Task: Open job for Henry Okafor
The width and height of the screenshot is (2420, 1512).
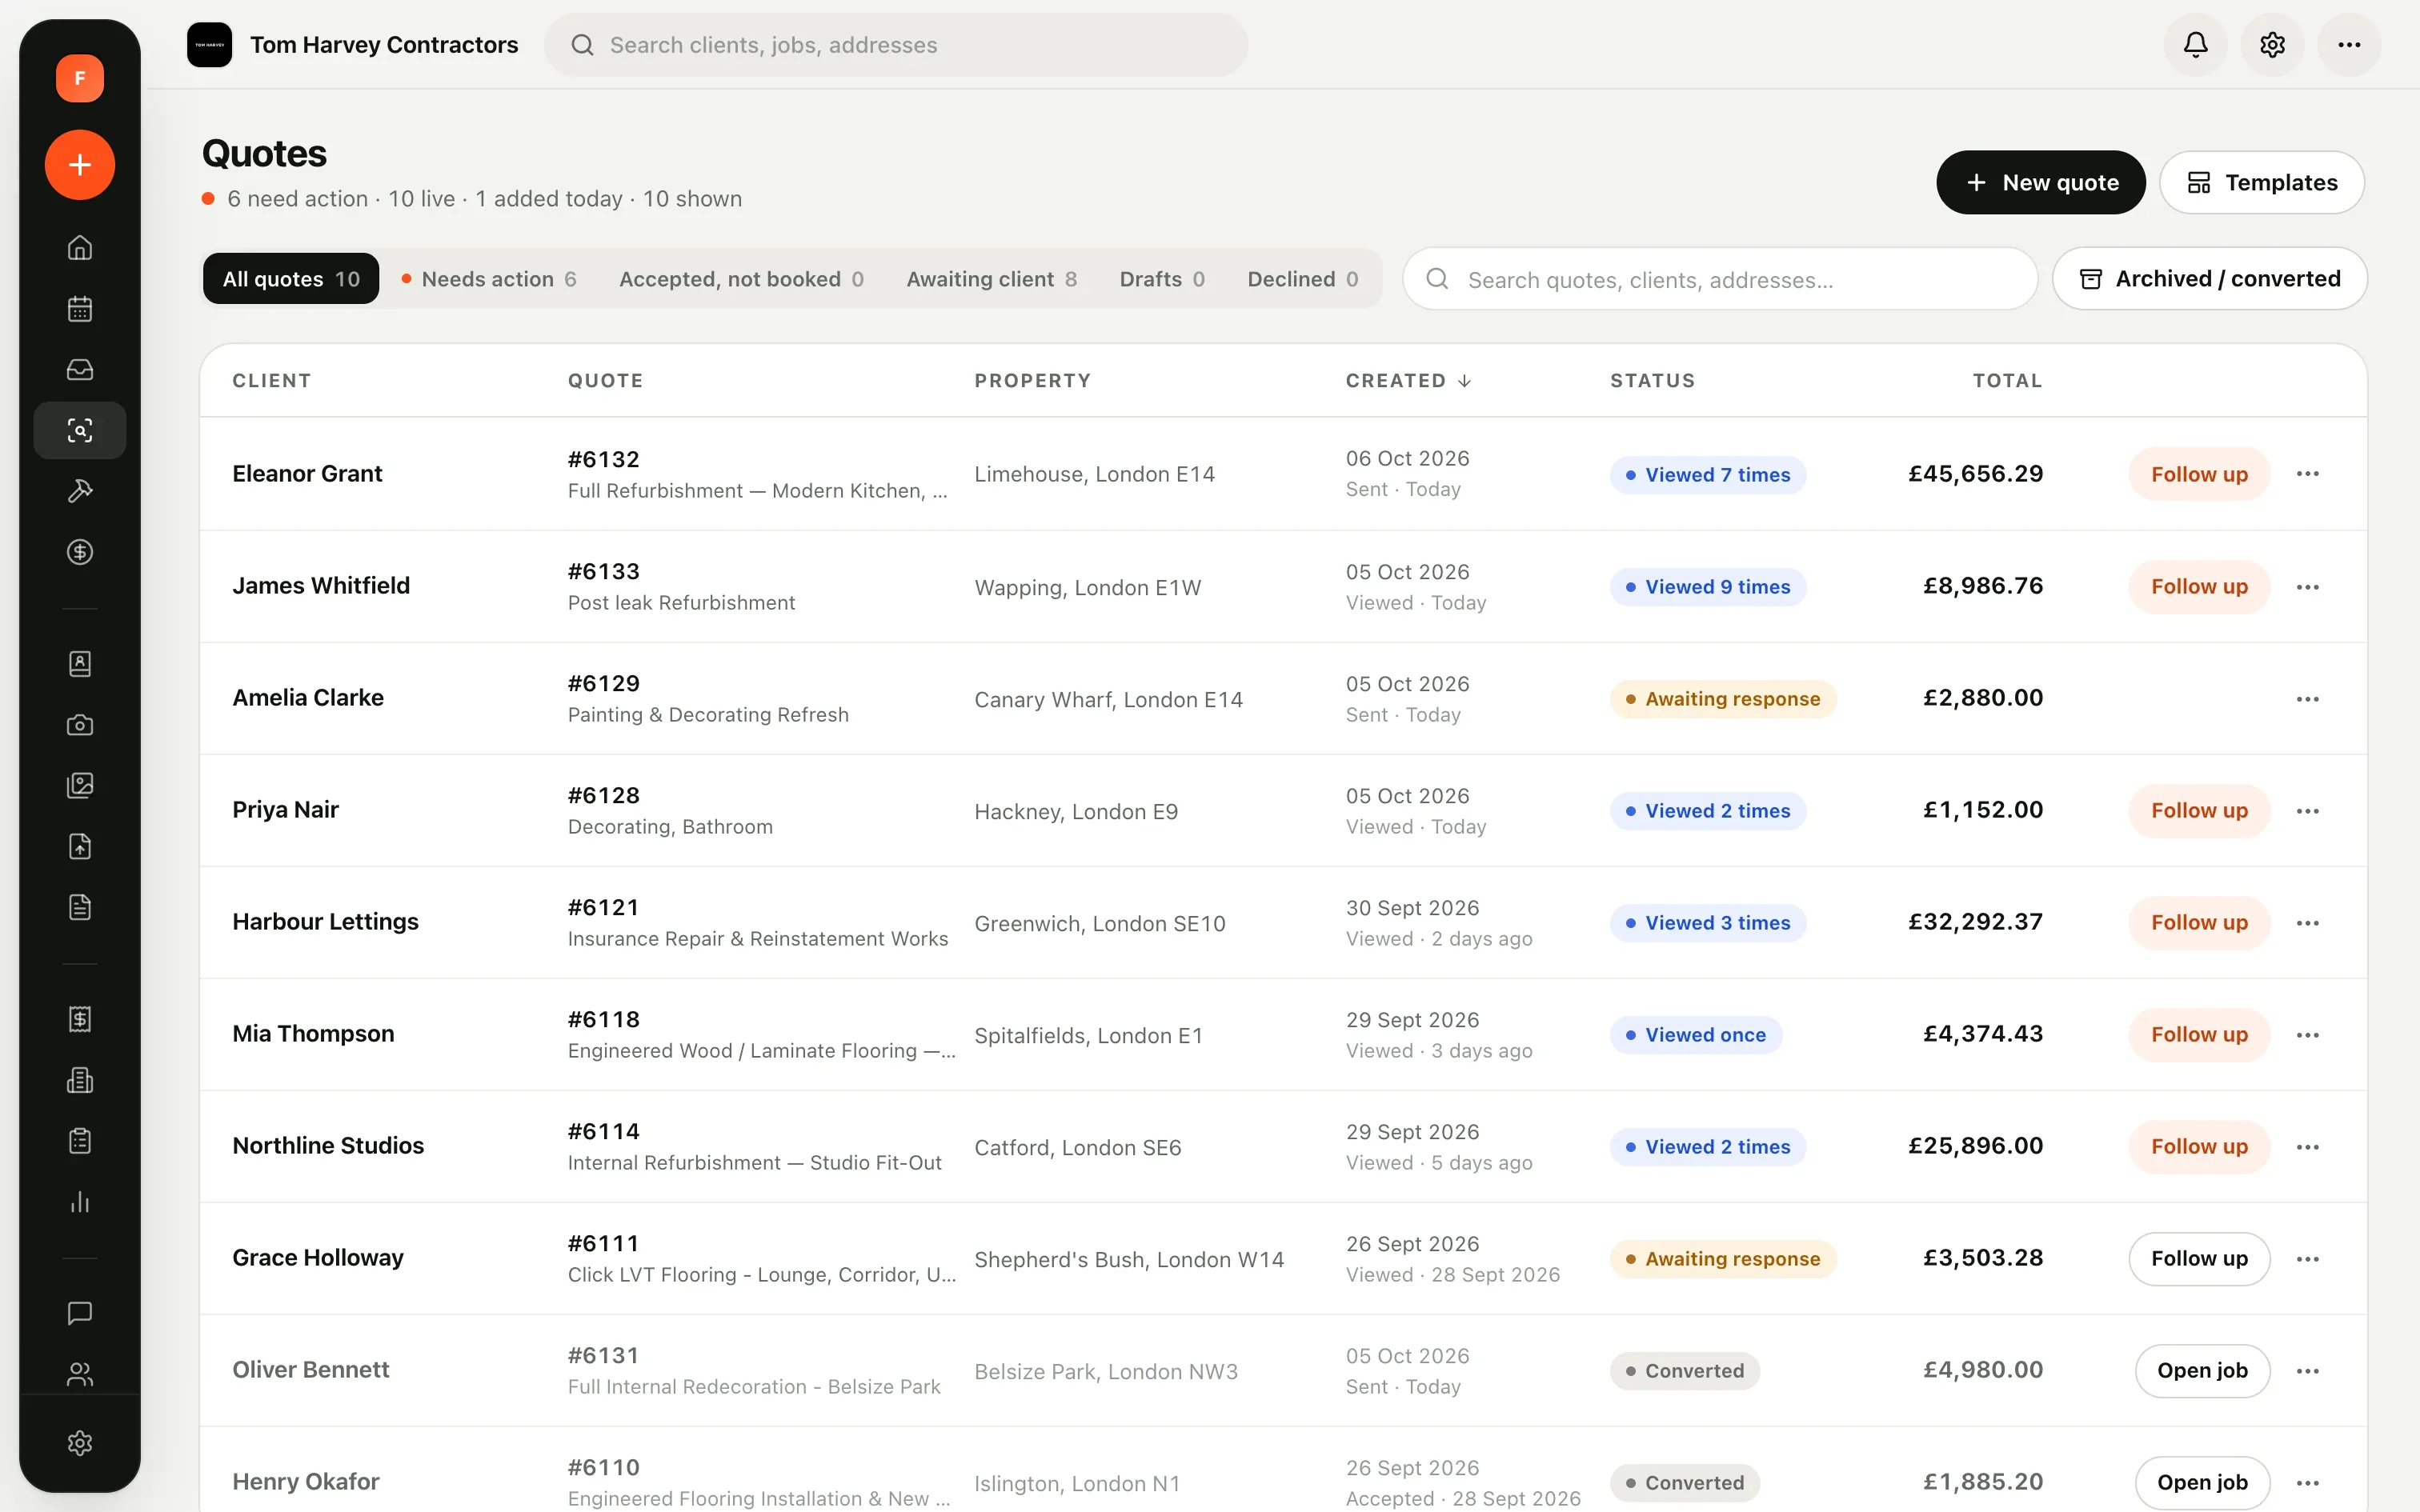Action: pos(2202,1483)
